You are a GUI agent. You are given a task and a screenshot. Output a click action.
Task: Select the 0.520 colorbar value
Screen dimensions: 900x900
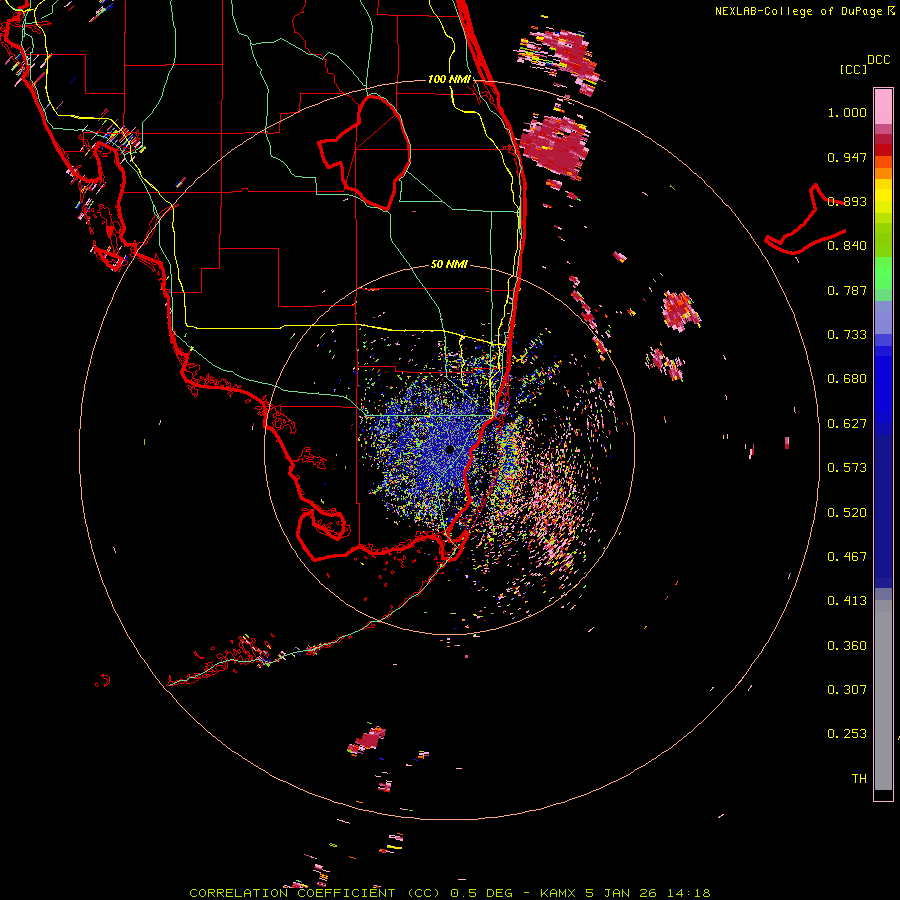click(x=847, y=513)
